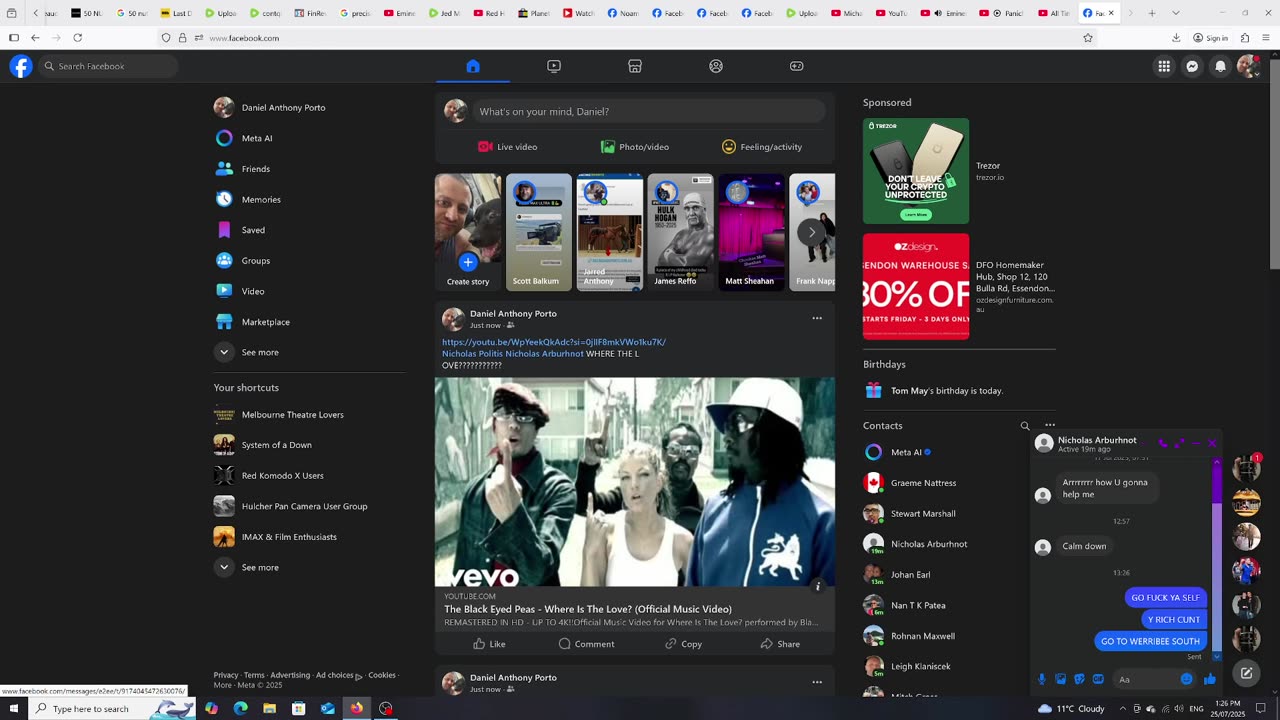Image resolution: width=1280 pixels, height=720 pixels.
Task: Choose a GIF in chat
Action: pyautogui.click(x=1098, y=679)
